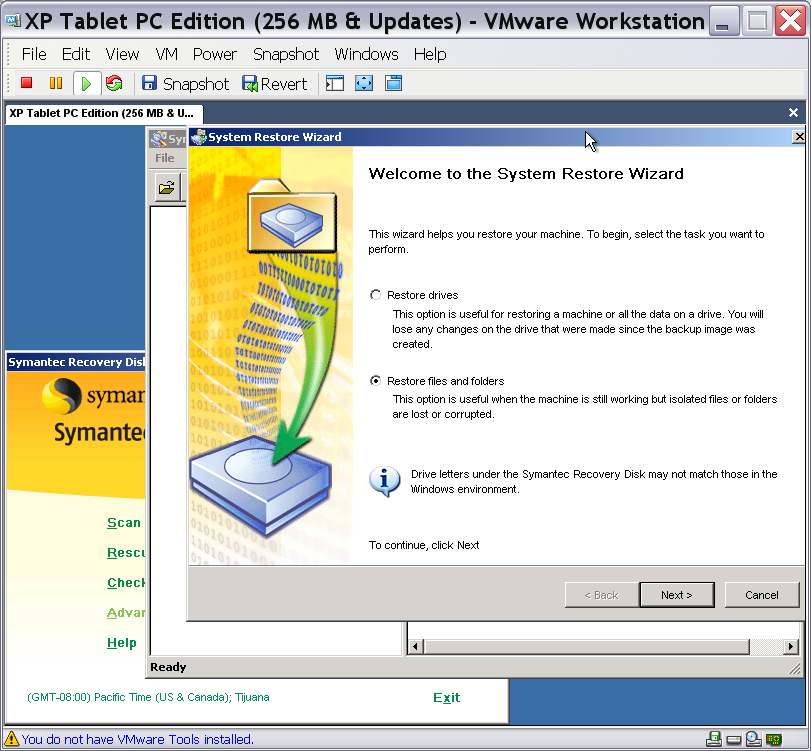Click the red Power Off toolbar icon

[27, 84]
